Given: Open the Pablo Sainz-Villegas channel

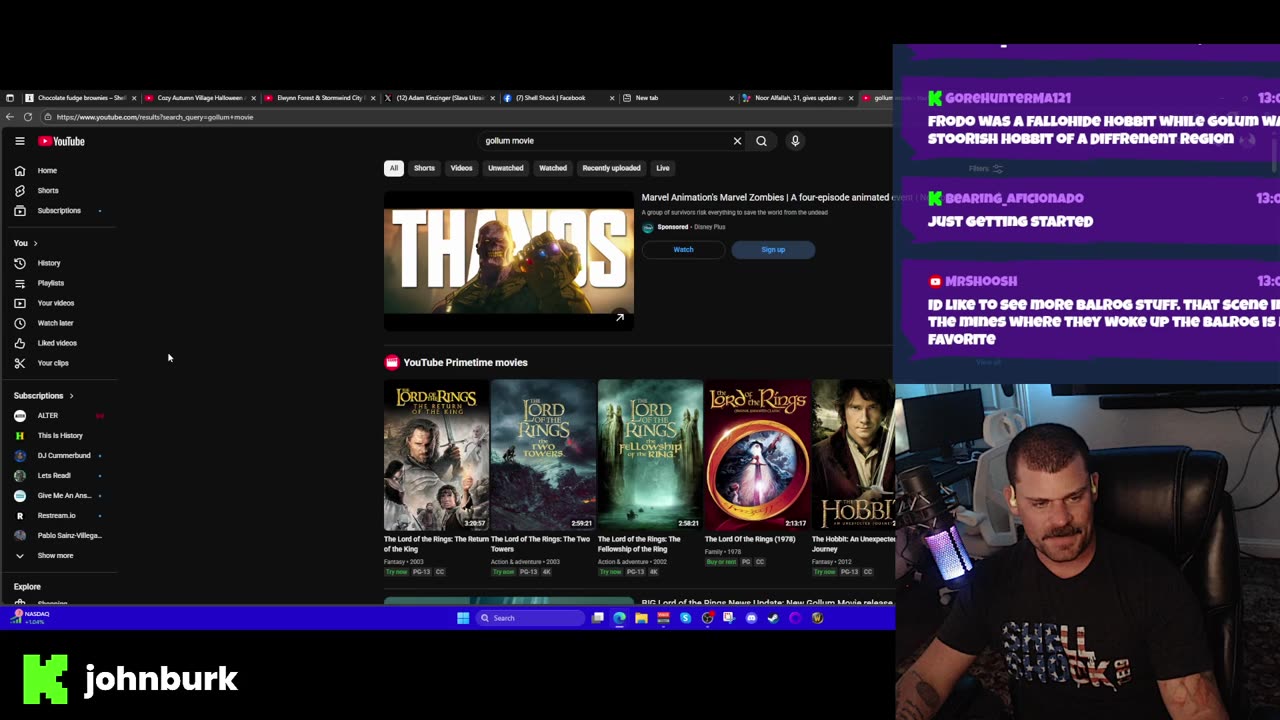Looking at the screenshot, I should (x=69, y=536).
